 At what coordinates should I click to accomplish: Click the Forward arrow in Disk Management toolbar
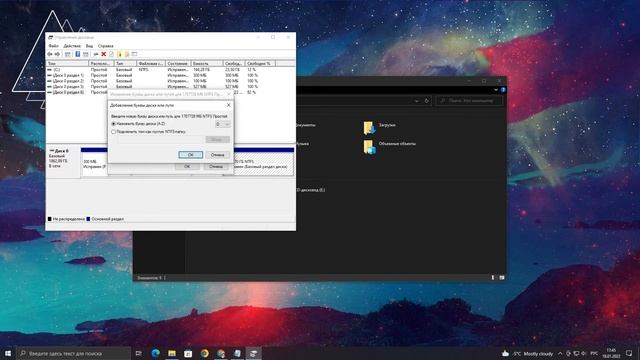tap(57, 54)
